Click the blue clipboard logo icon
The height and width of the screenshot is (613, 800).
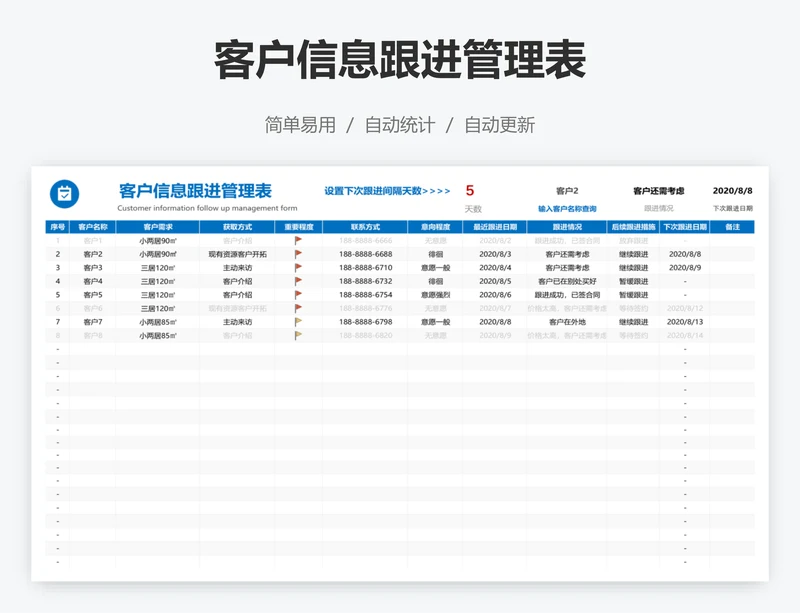pos(63,192)
